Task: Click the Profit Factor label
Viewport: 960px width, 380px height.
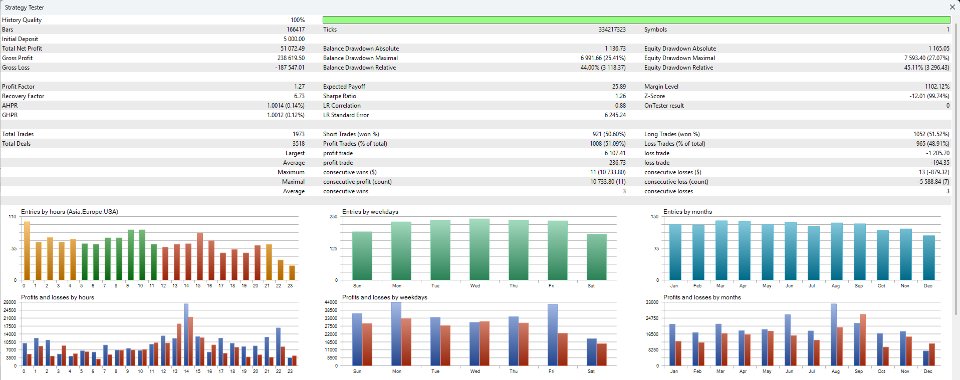Action: click(19, 86)
